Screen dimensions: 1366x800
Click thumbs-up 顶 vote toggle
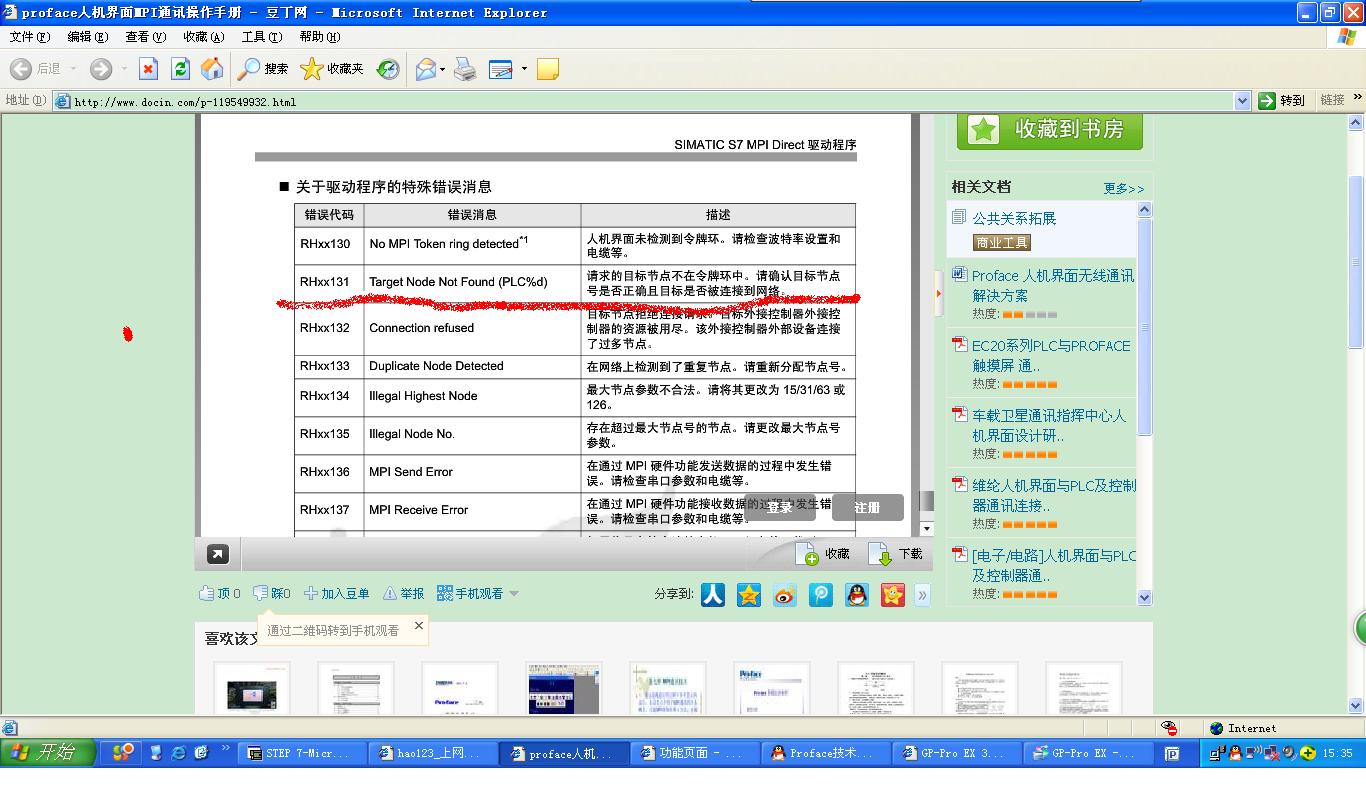[x=220, y=593]
